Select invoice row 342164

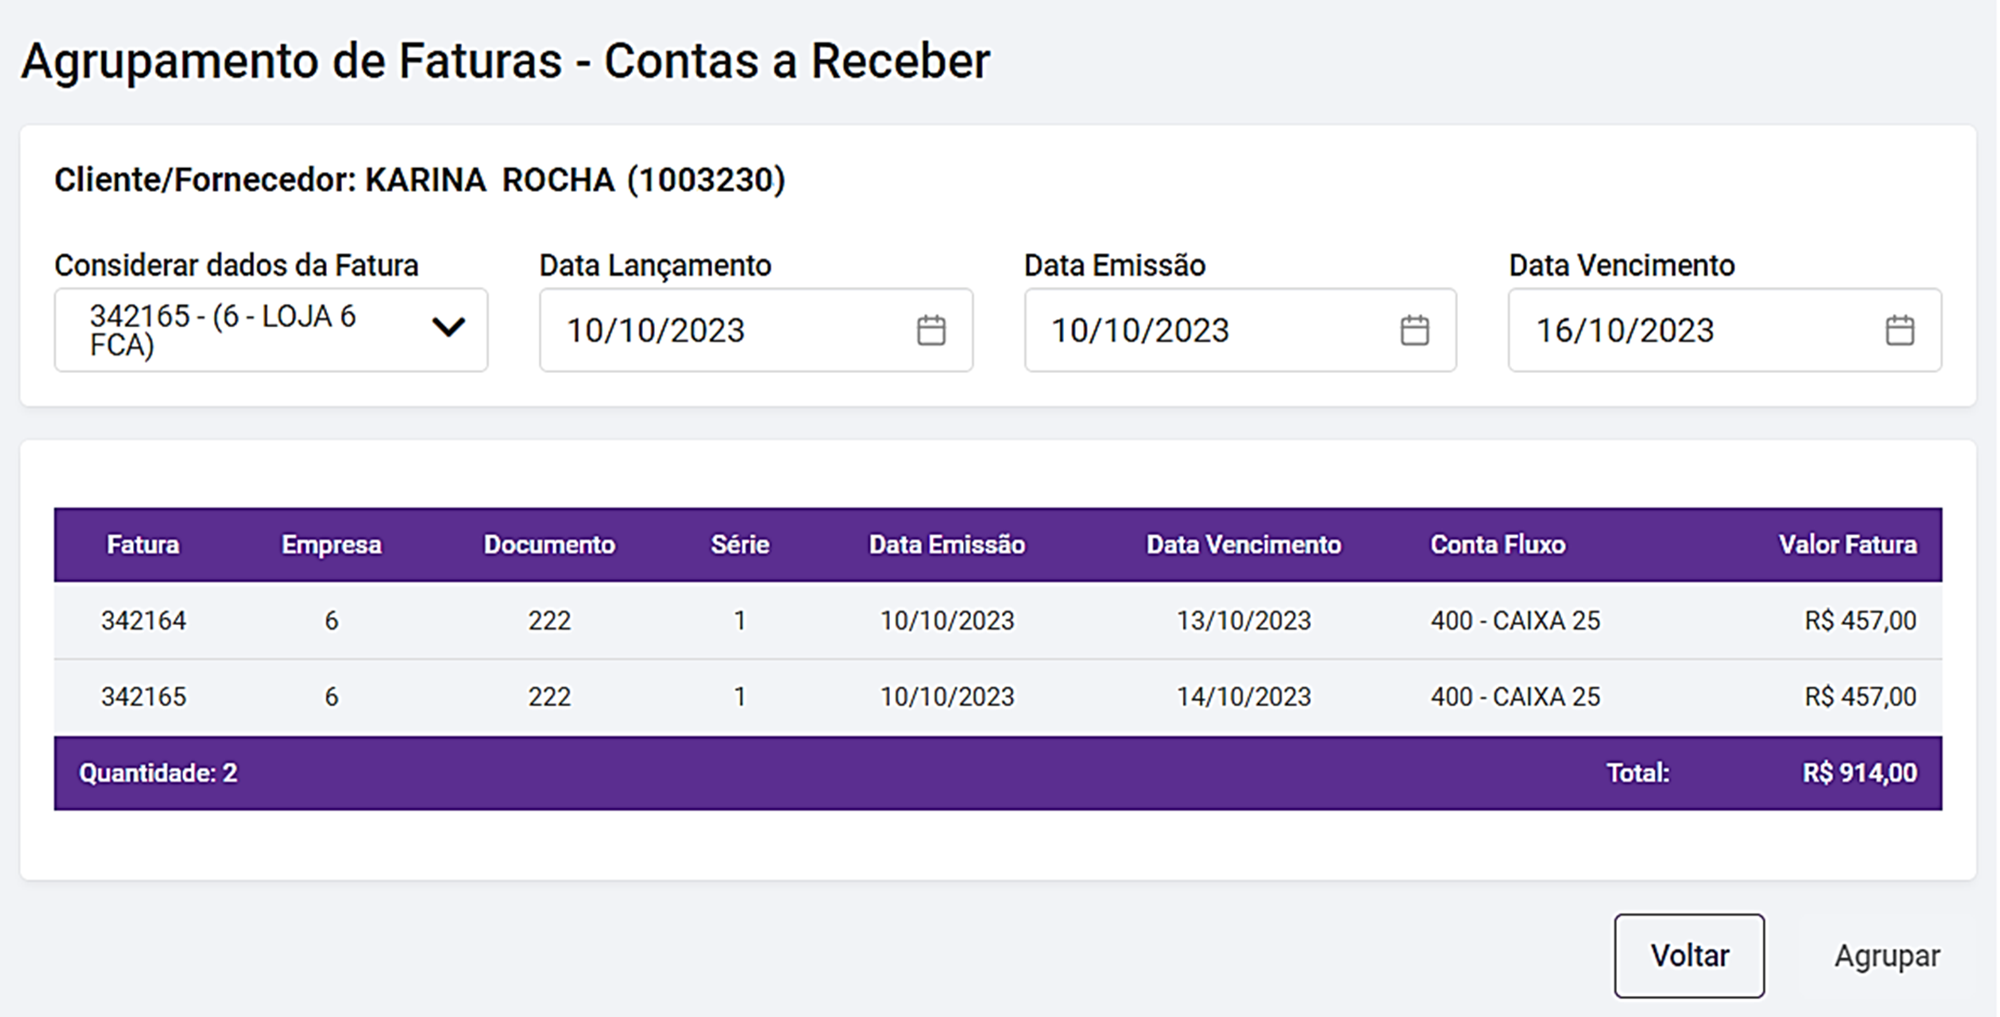[143, 621]
